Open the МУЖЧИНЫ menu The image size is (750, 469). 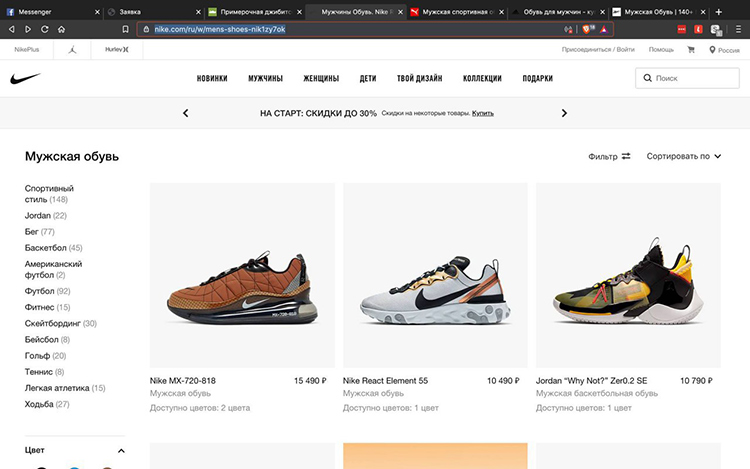tap(265, 78)
